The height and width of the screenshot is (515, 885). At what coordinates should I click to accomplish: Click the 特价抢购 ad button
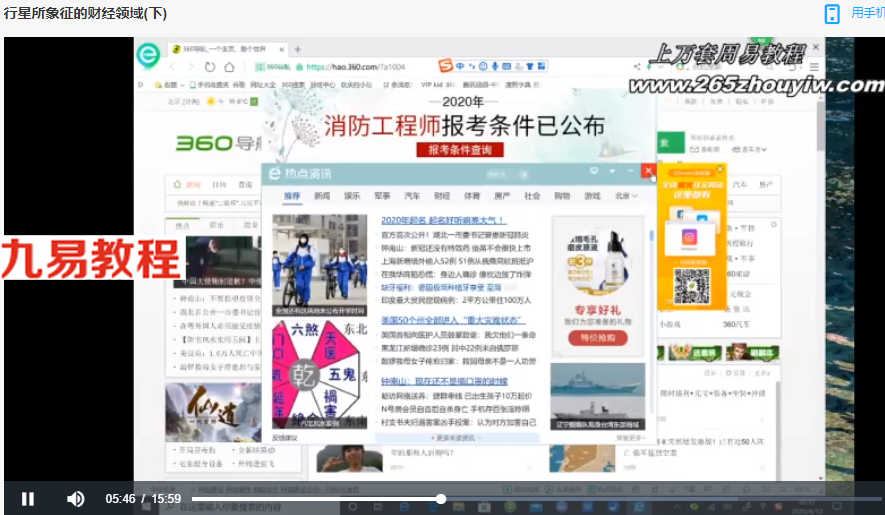pos(598,338)
